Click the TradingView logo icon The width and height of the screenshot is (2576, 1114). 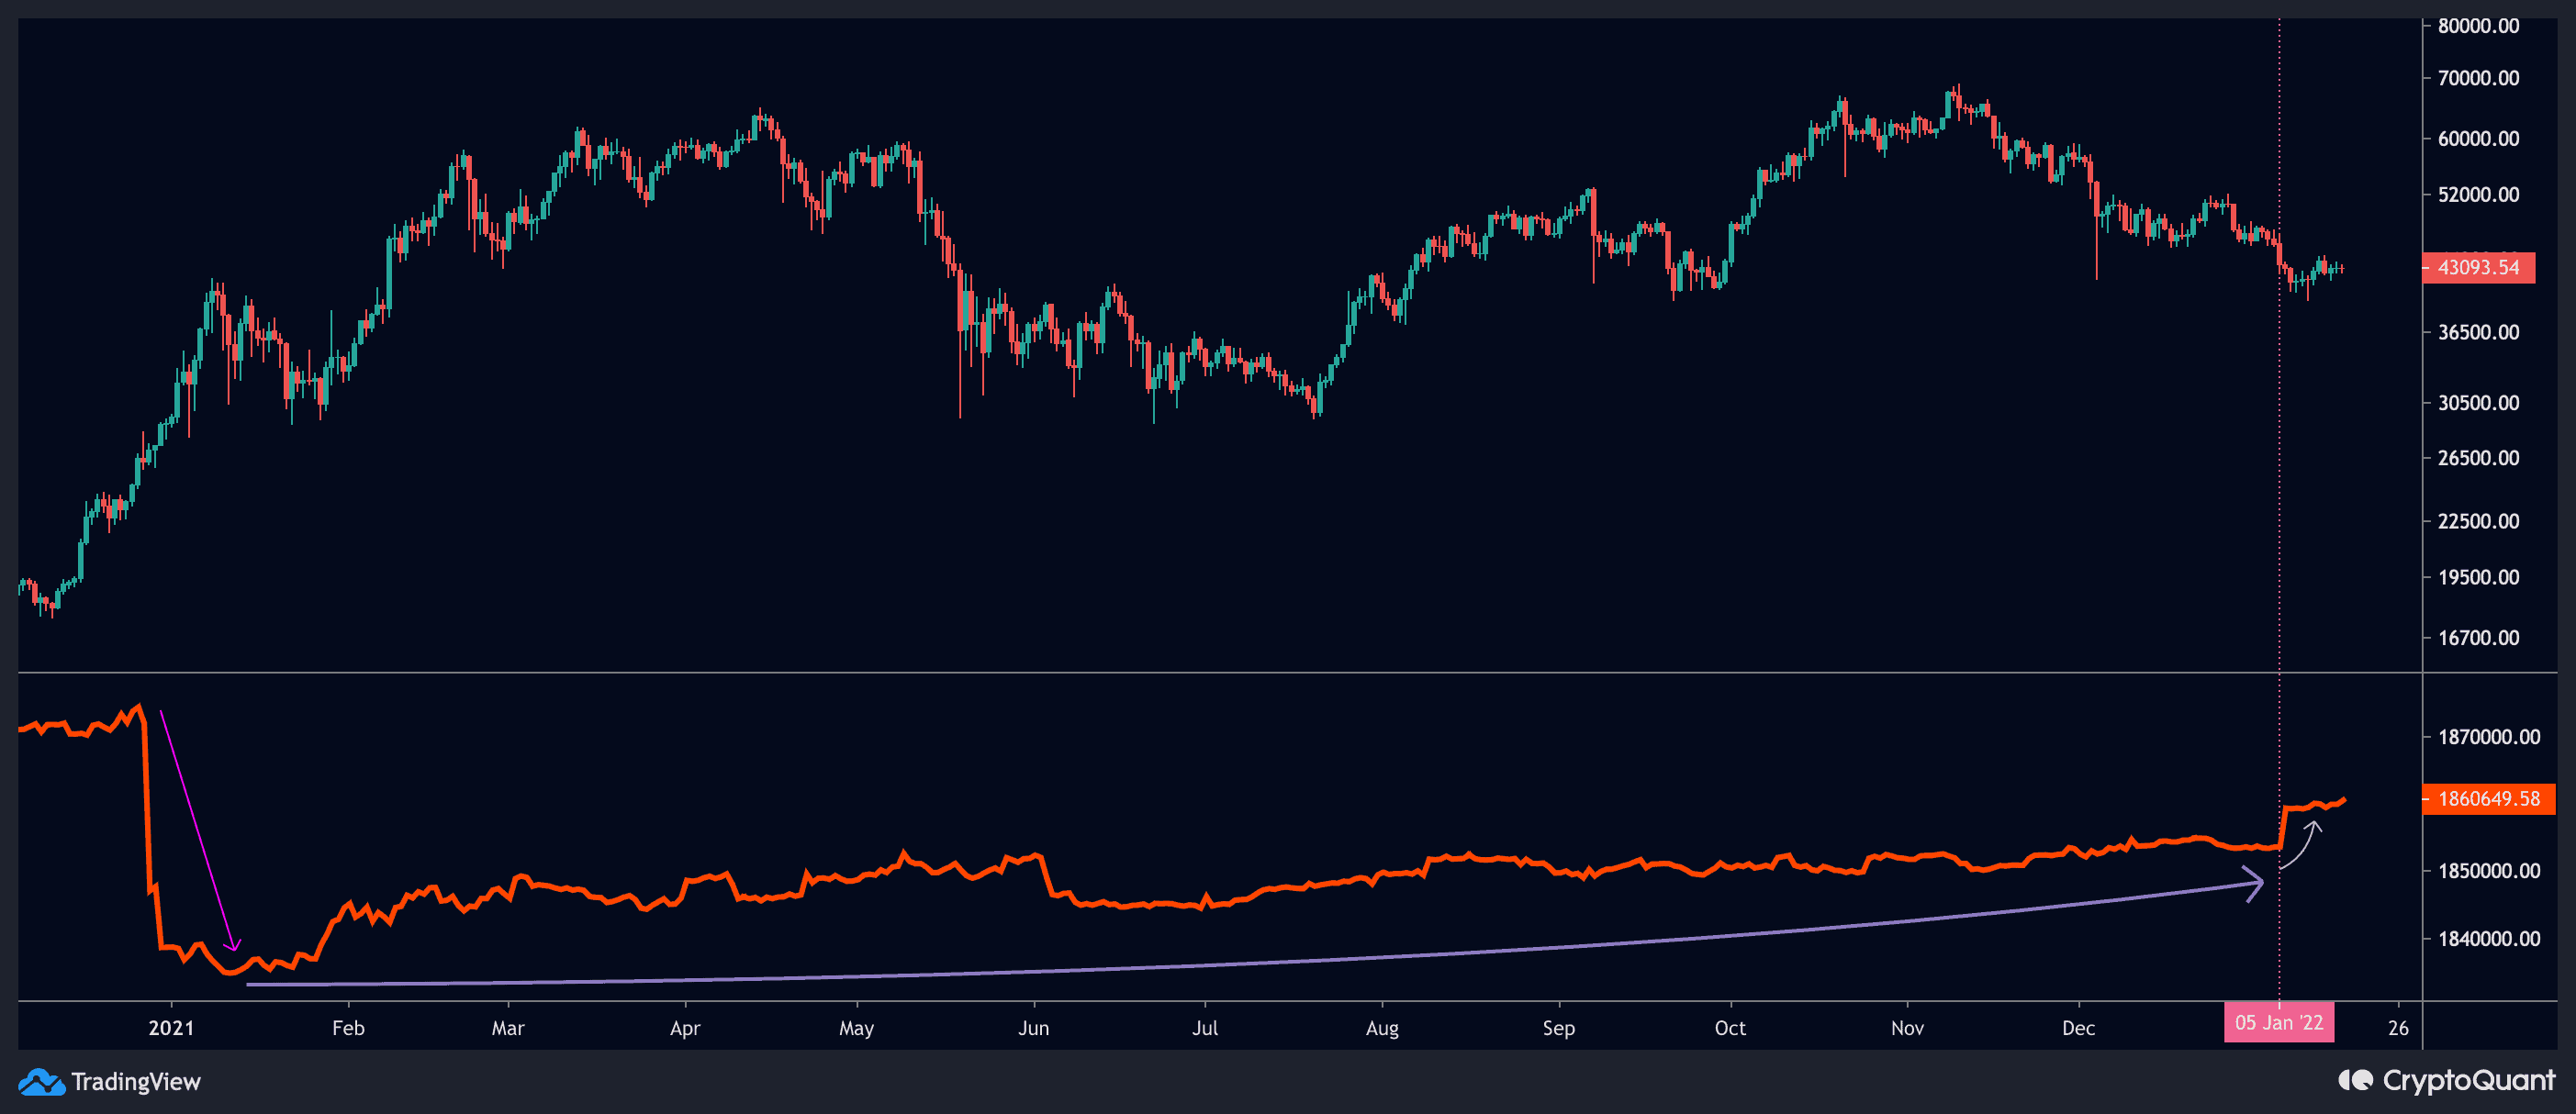[41, 1081]
